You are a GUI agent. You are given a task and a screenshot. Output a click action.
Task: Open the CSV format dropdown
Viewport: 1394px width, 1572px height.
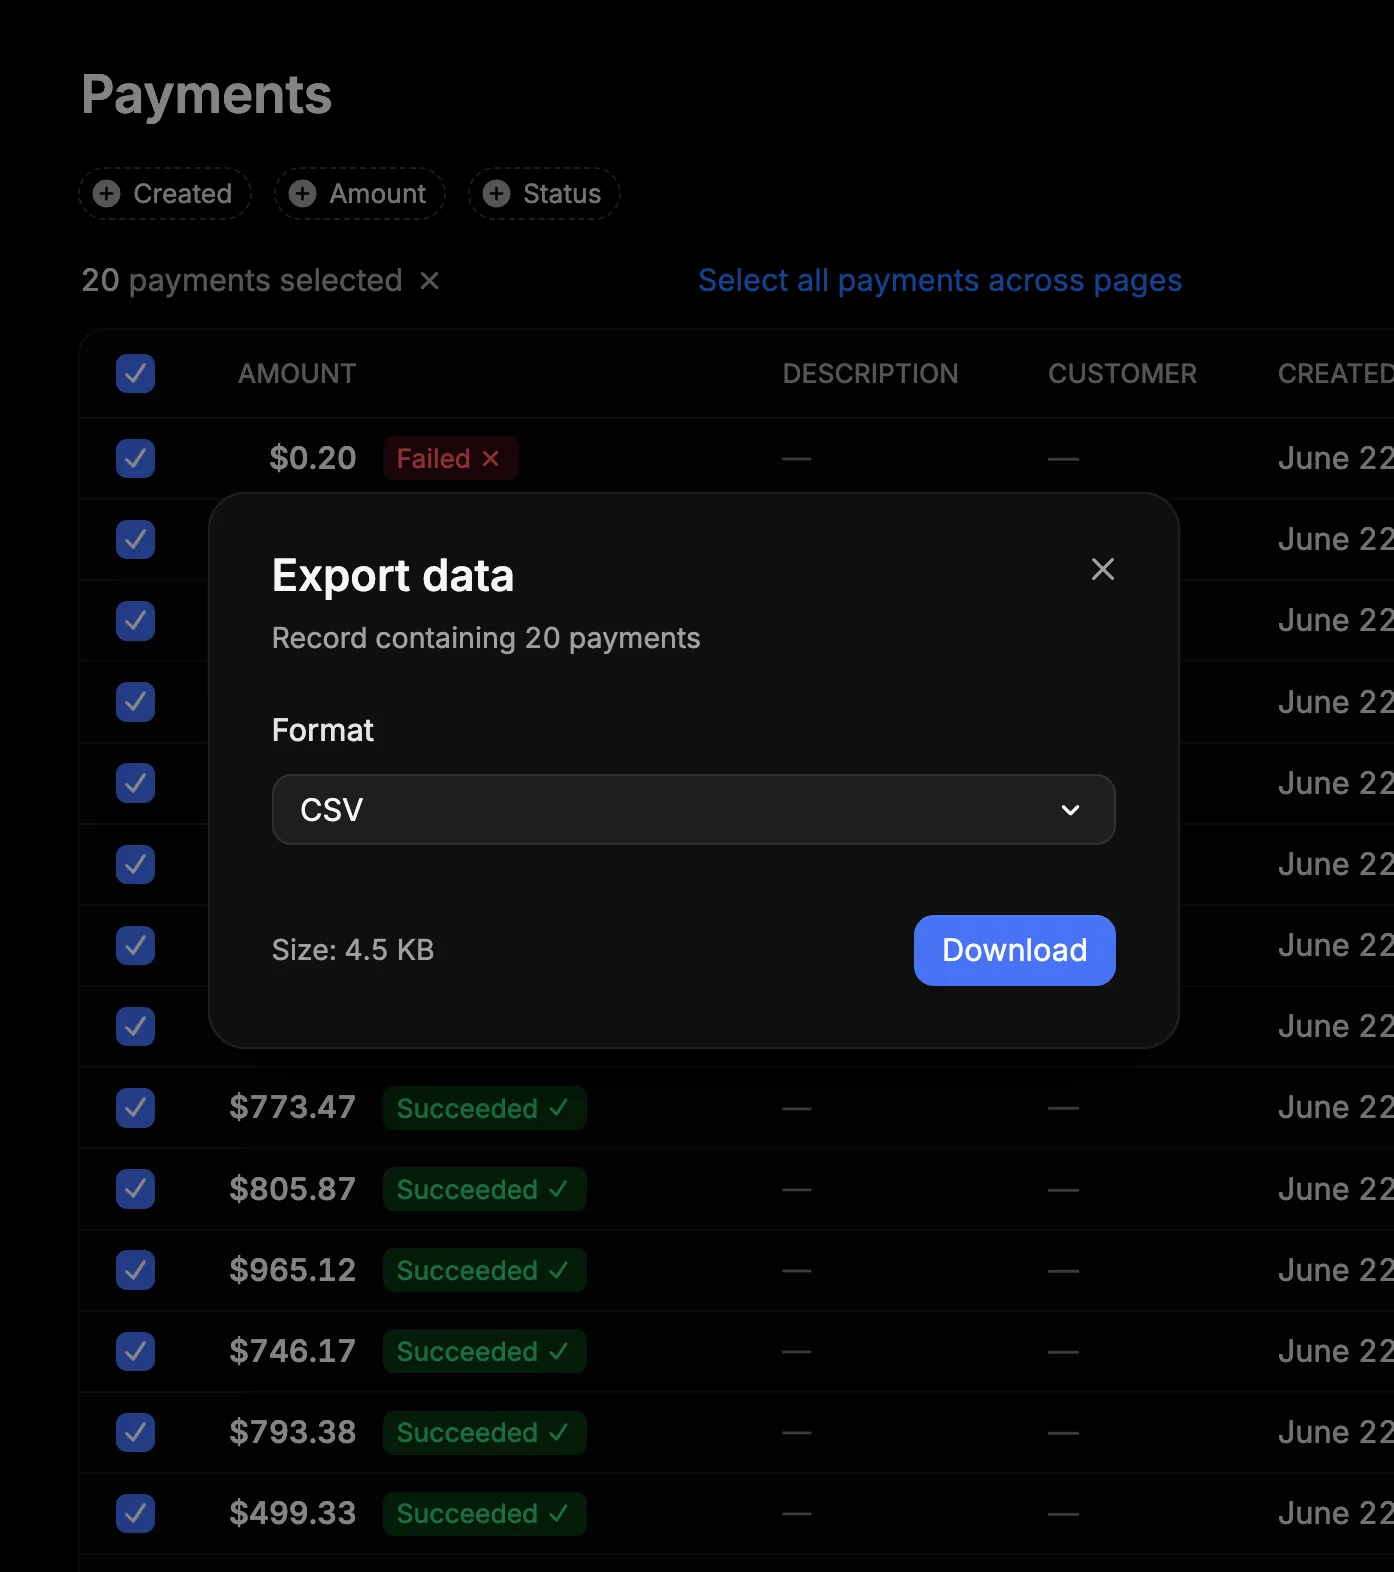coord(693,809)
